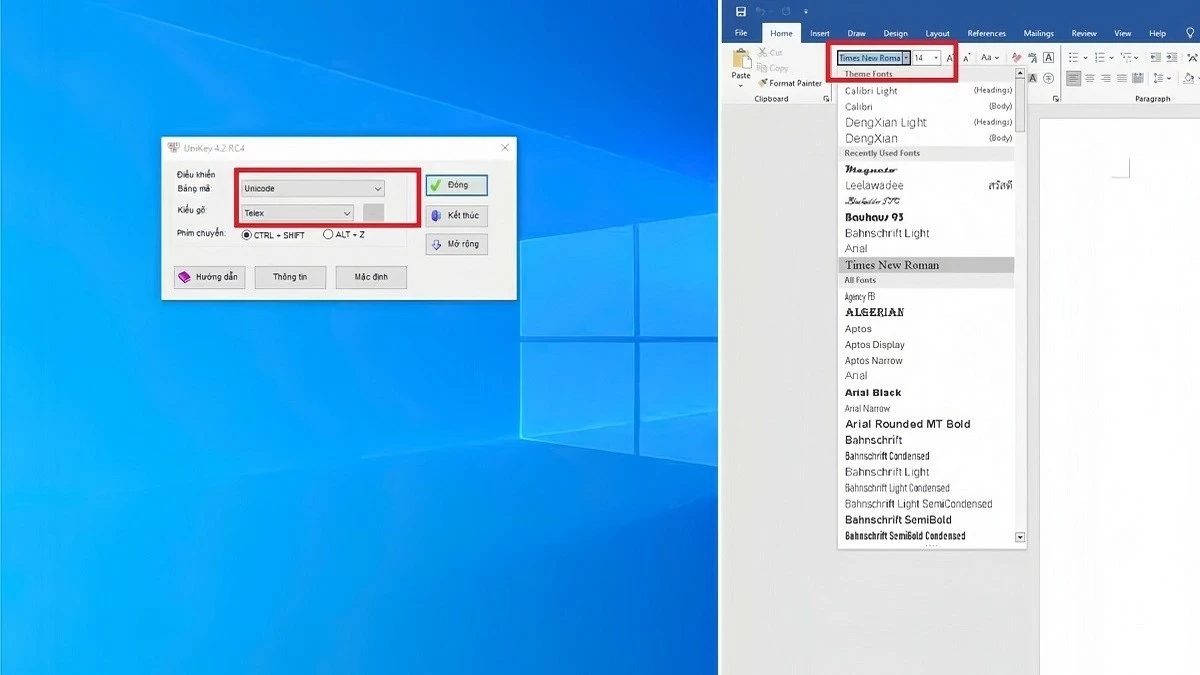The height and width of the screenshot is (675, 1200).
Task: Select the CTRL + SHIFT radio button in UniKey
Action: point(247,234)
